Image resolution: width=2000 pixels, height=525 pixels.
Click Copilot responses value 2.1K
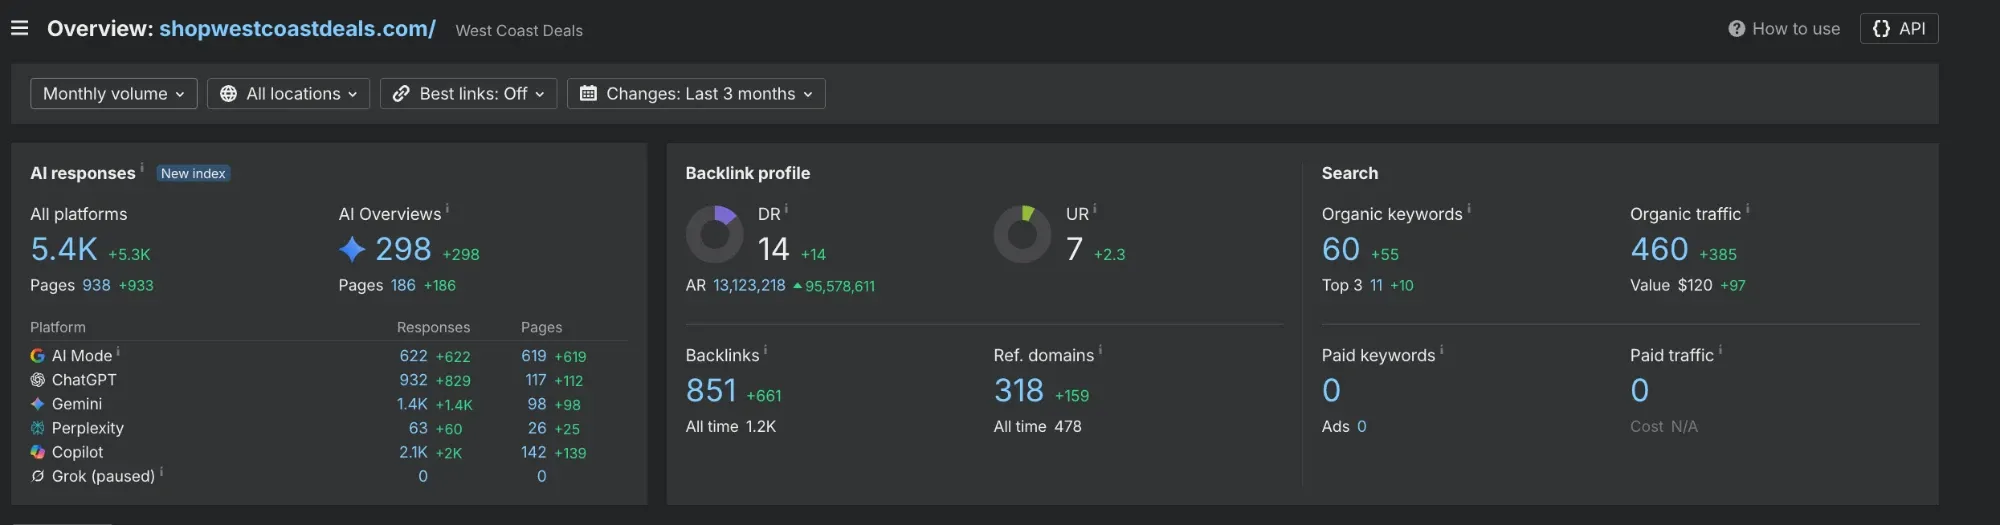413,452
